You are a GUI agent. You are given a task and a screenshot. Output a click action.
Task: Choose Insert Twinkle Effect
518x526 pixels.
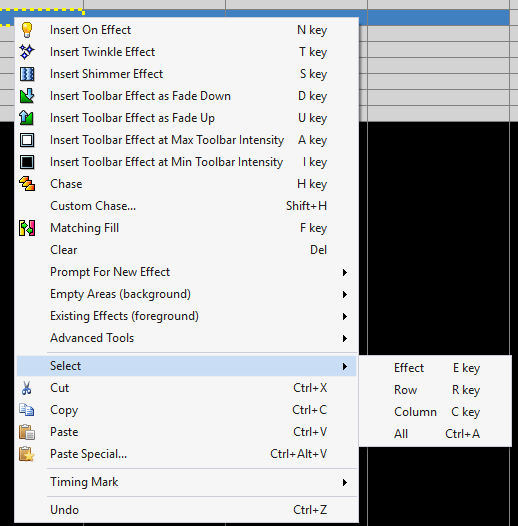186,52
